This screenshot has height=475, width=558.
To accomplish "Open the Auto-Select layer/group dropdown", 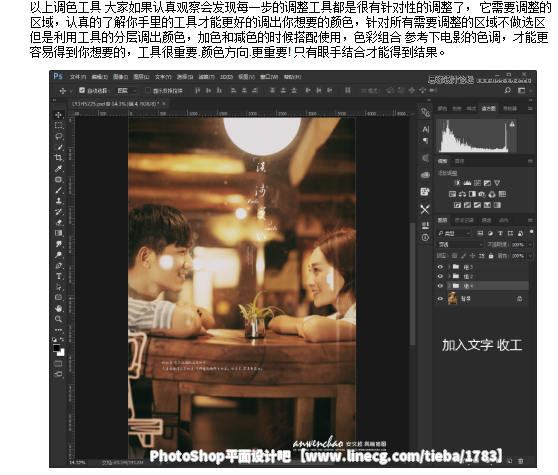I will point(127,91).
